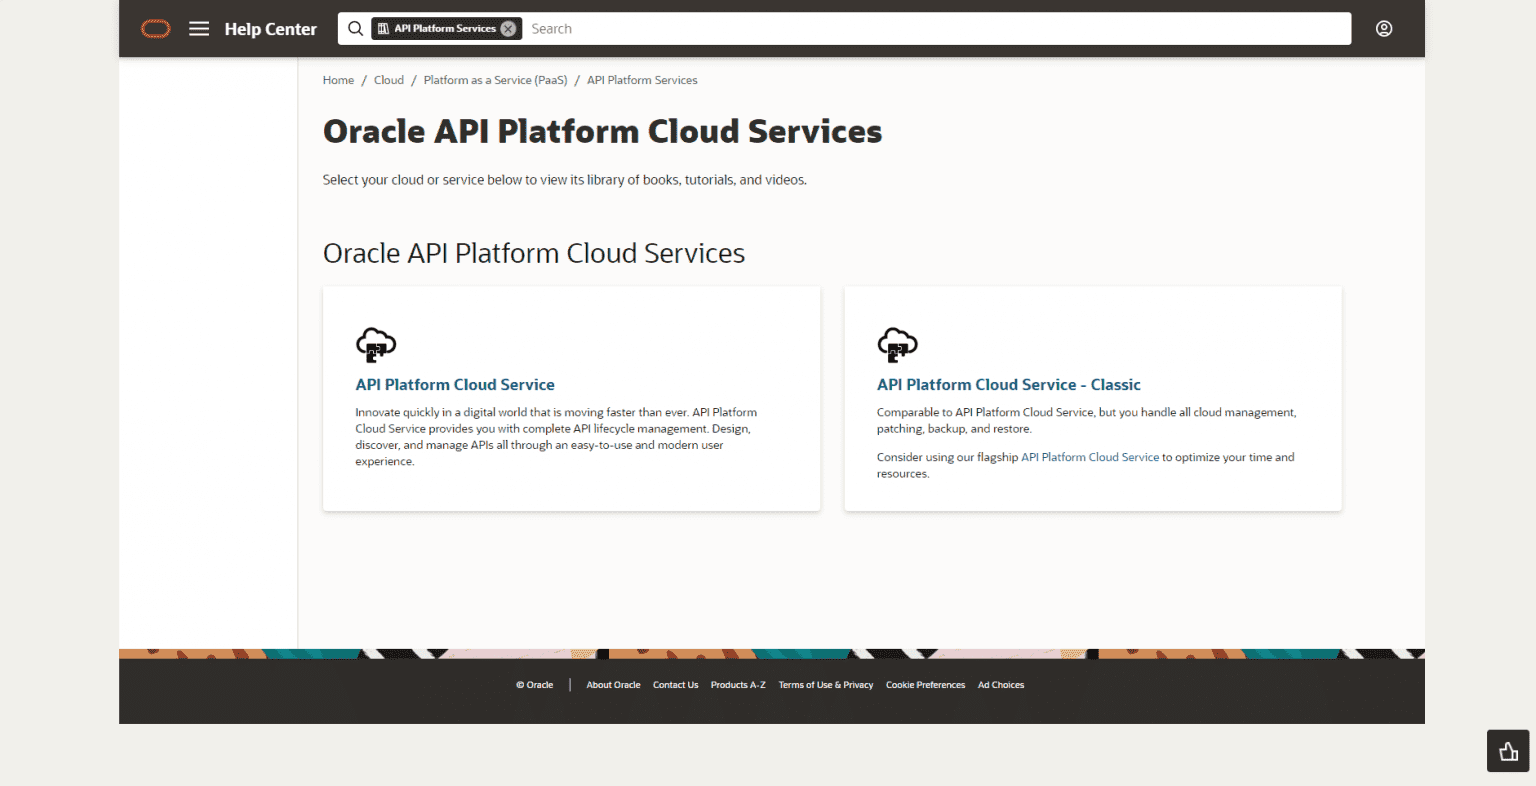Open the feedback thumbs-up button
This screenshot has height=786, width=1536.
tap(1507, 750)
